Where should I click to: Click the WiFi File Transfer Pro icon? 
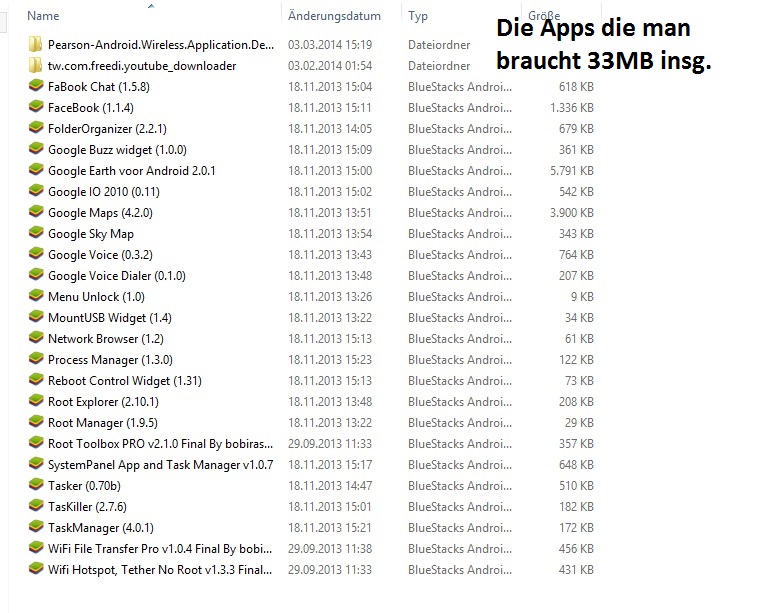tap(36, 547)
